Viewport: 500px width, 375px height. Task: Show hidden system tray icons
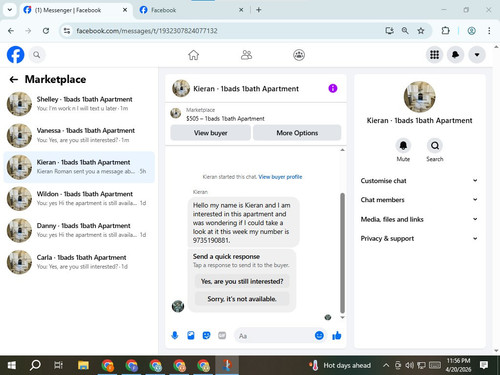[386, 365]
